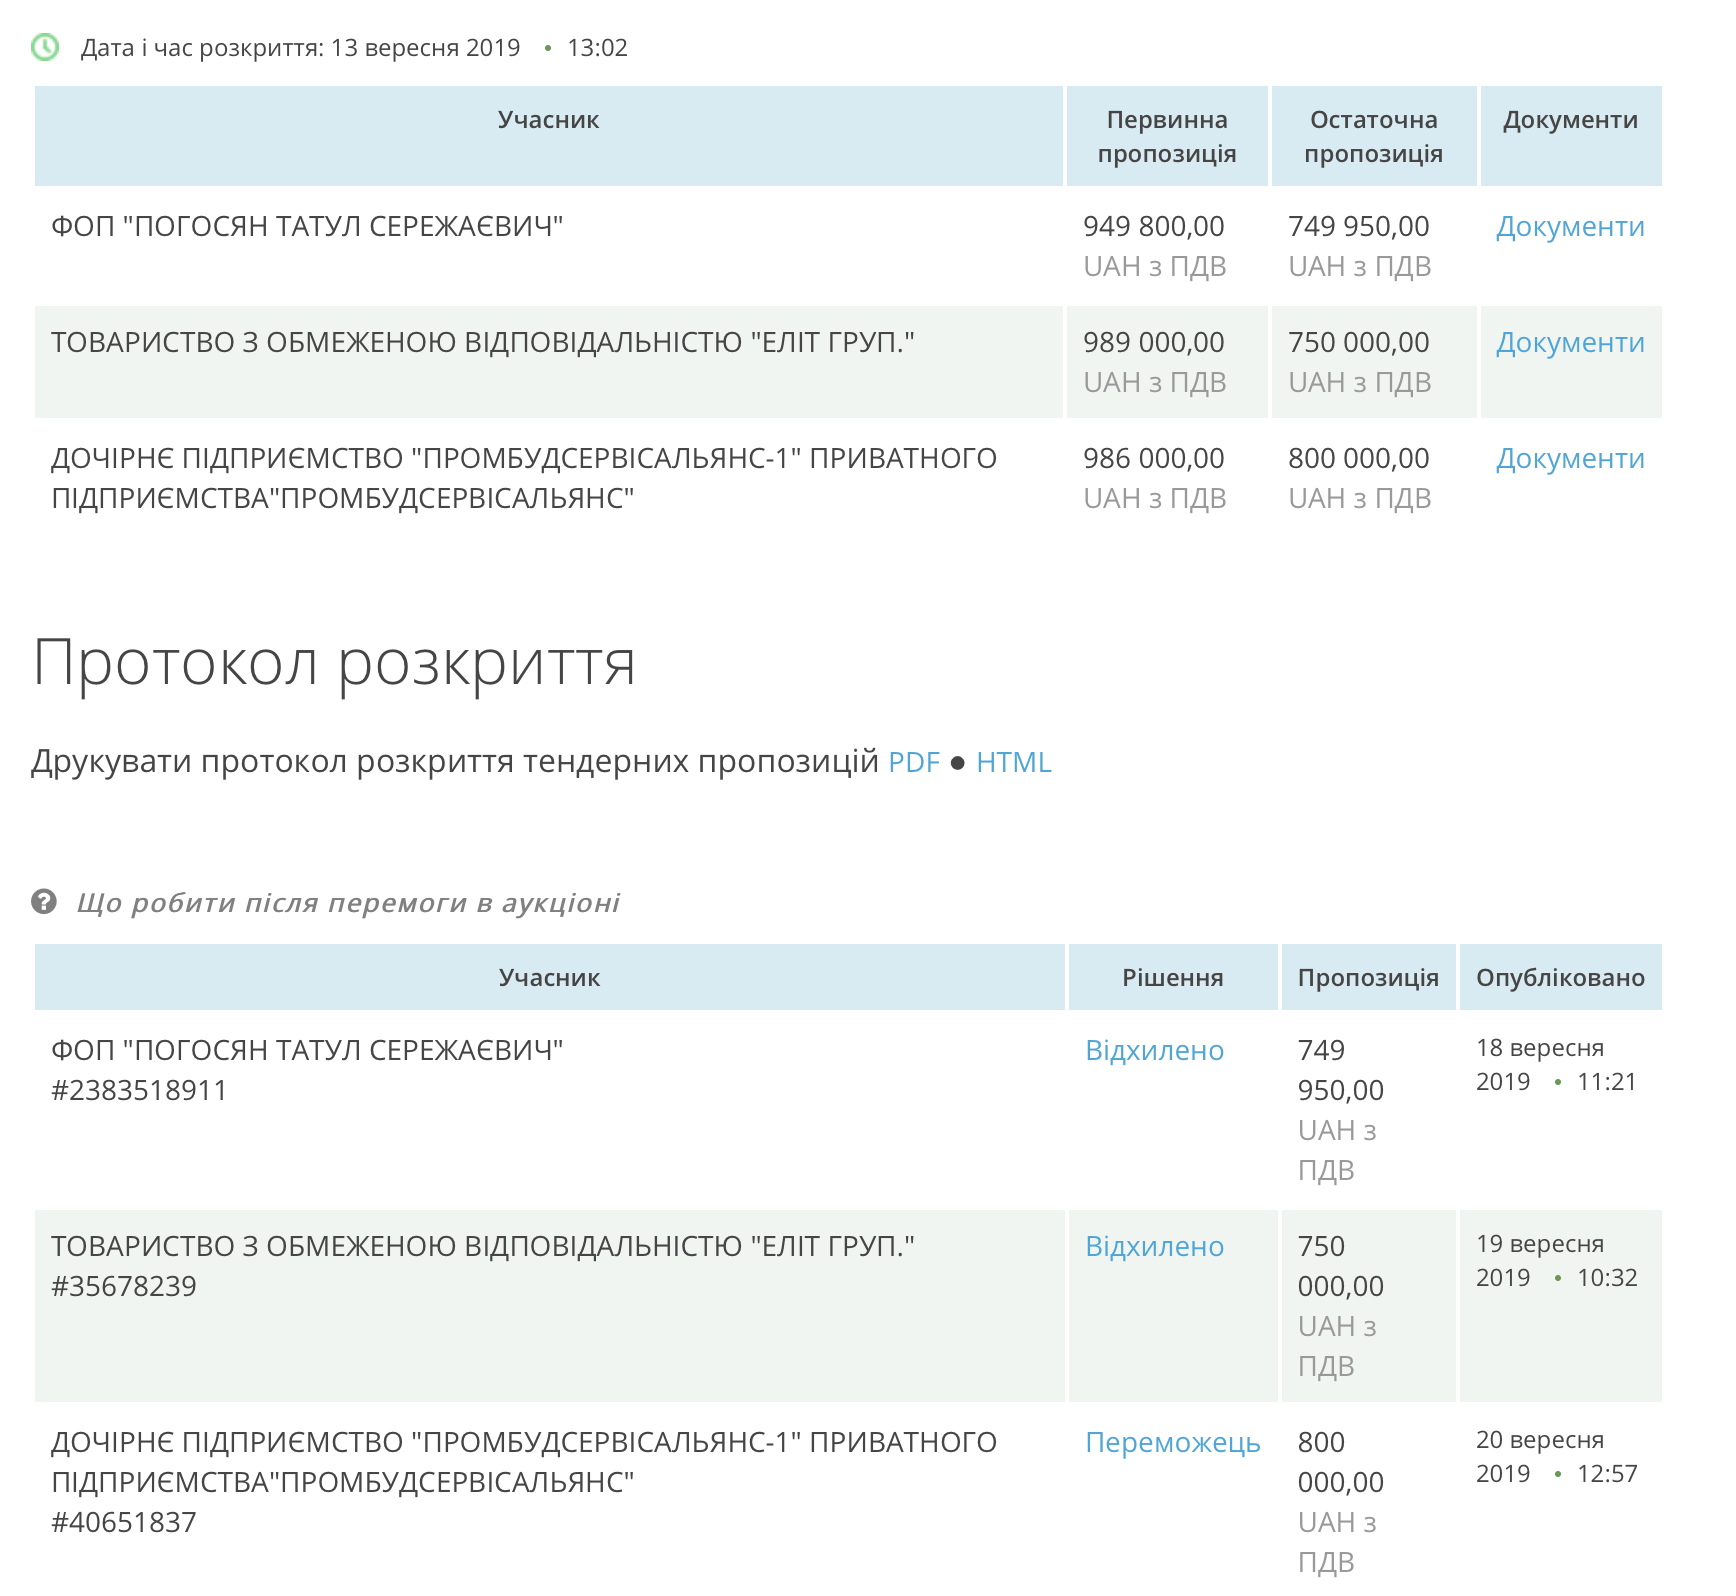This screenshot has height=1596, width=1736.
Task: Open Документи link for ПРОМБУДСЕРВІСАЛЬЯНС-1
Action: point(1570,459)
